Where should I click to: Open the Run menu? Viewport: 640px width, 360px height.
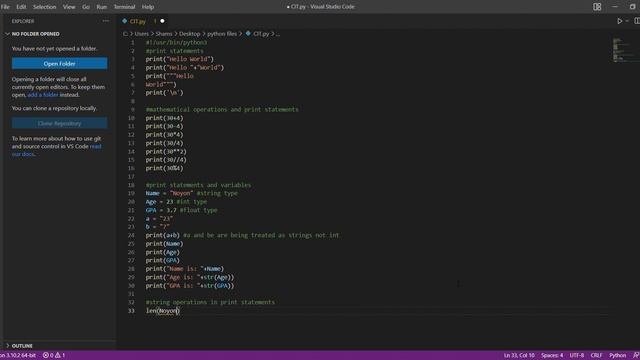point(102,7)
